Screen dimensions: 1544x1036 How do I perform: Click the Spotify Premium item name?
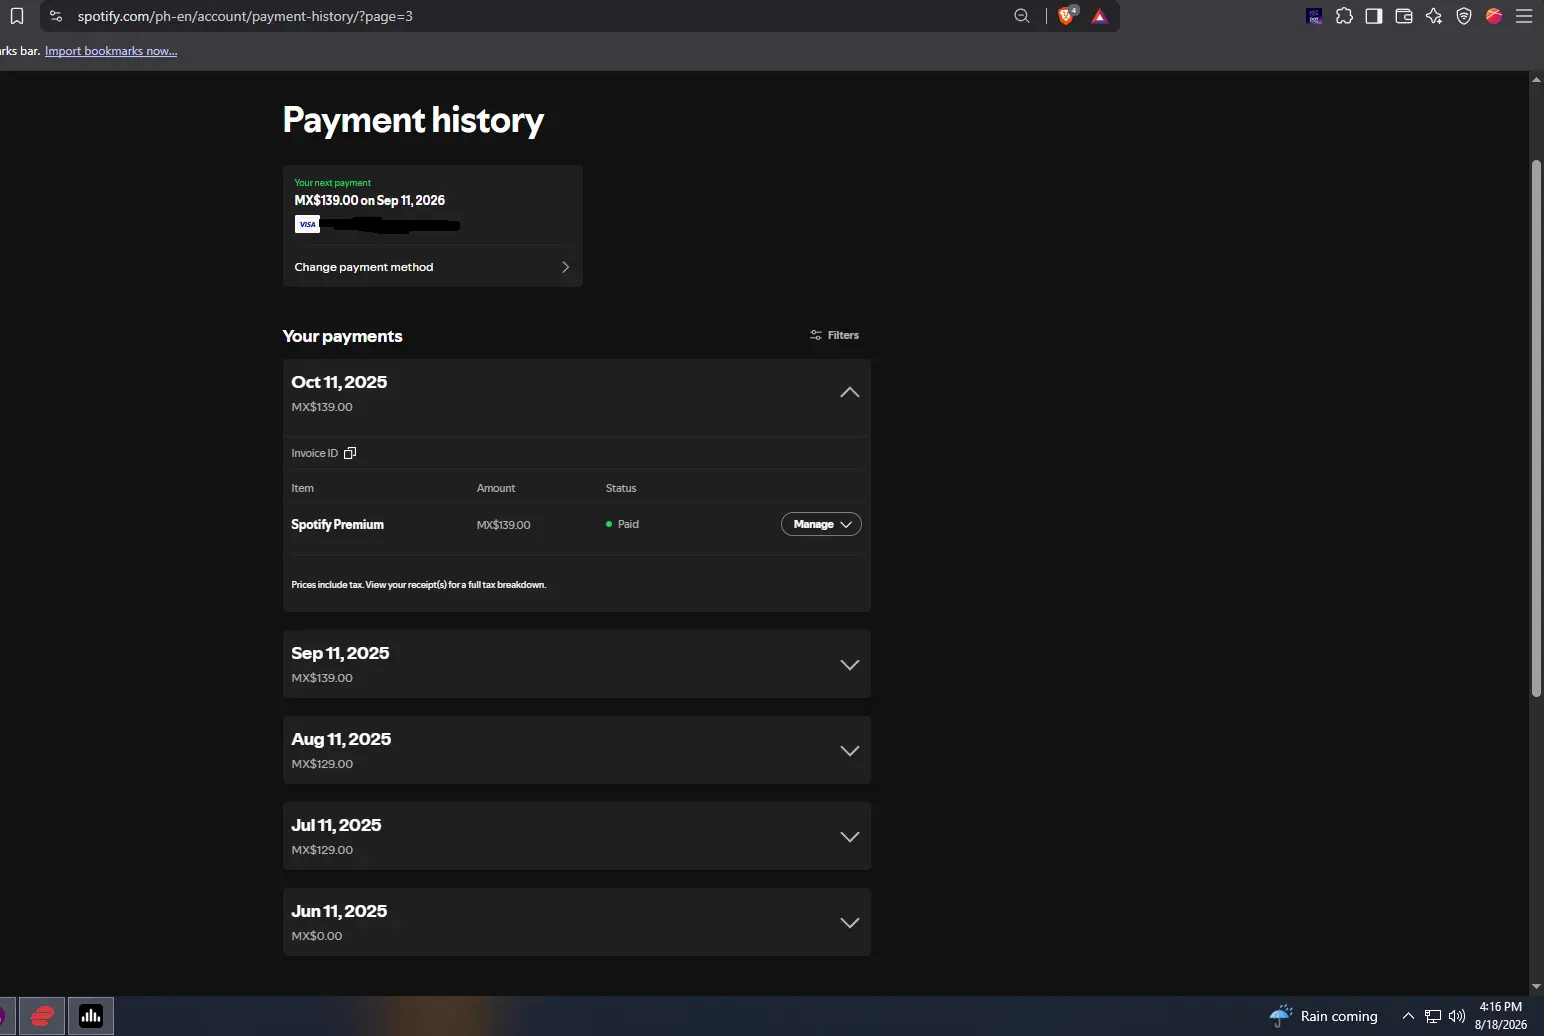(337, 525)
